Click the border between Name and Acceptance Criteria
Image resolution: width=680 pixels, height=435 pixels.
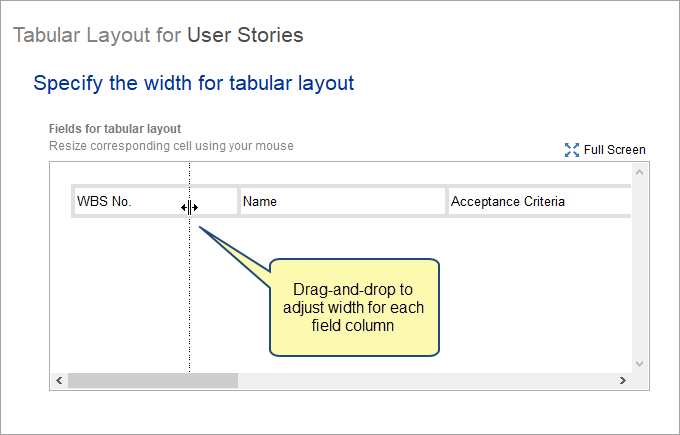click(447, 201)
